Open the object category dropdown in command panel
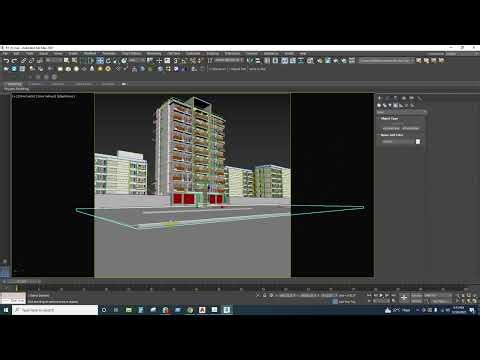This screenshot has width=480, height=360. (x=402, y=112)
